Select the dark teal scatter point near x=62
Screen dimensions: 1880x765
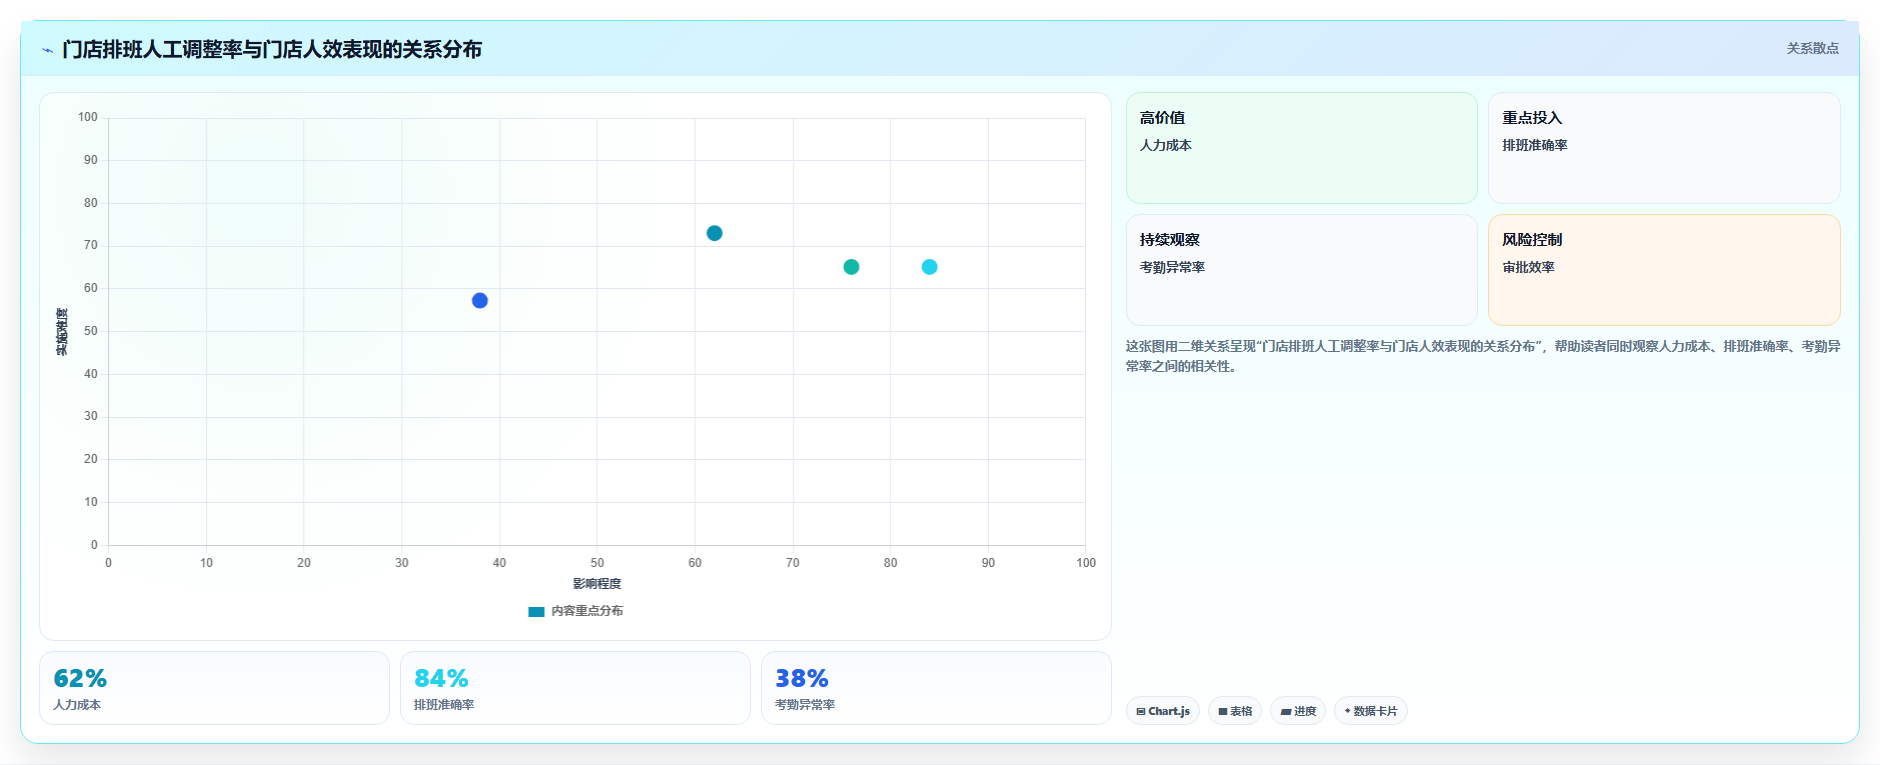(714, 233)
